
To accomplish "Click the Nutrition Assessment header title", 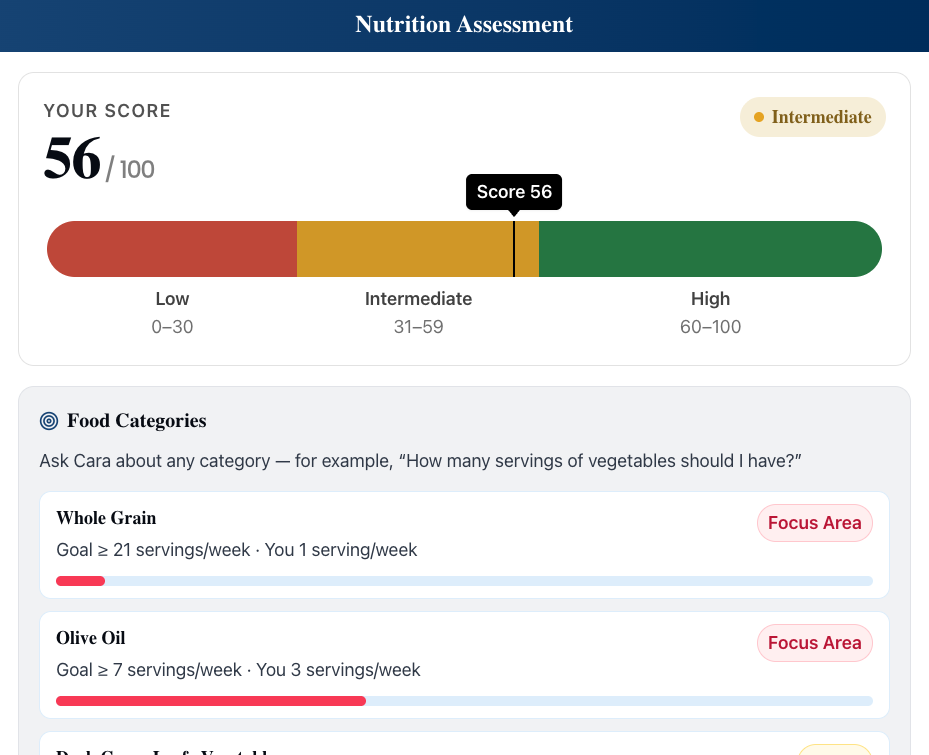I will pyautogui.click(x=464, y=24).
